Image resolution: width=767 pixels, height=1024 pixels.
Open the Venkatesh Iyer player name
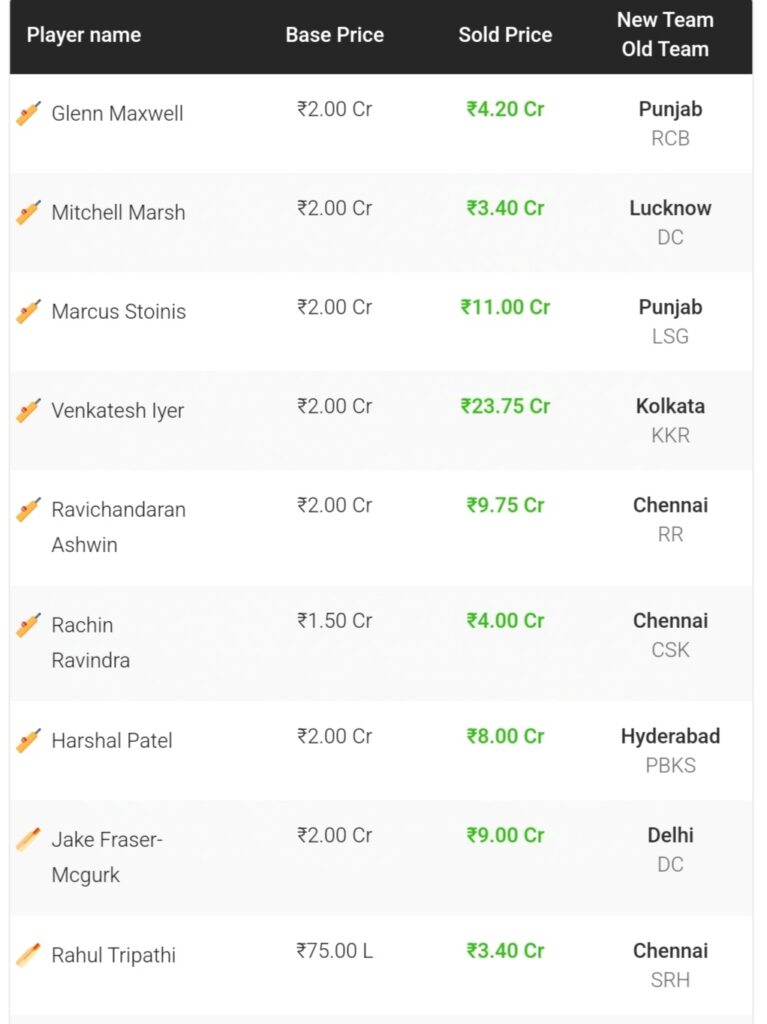tap(118, 410)
